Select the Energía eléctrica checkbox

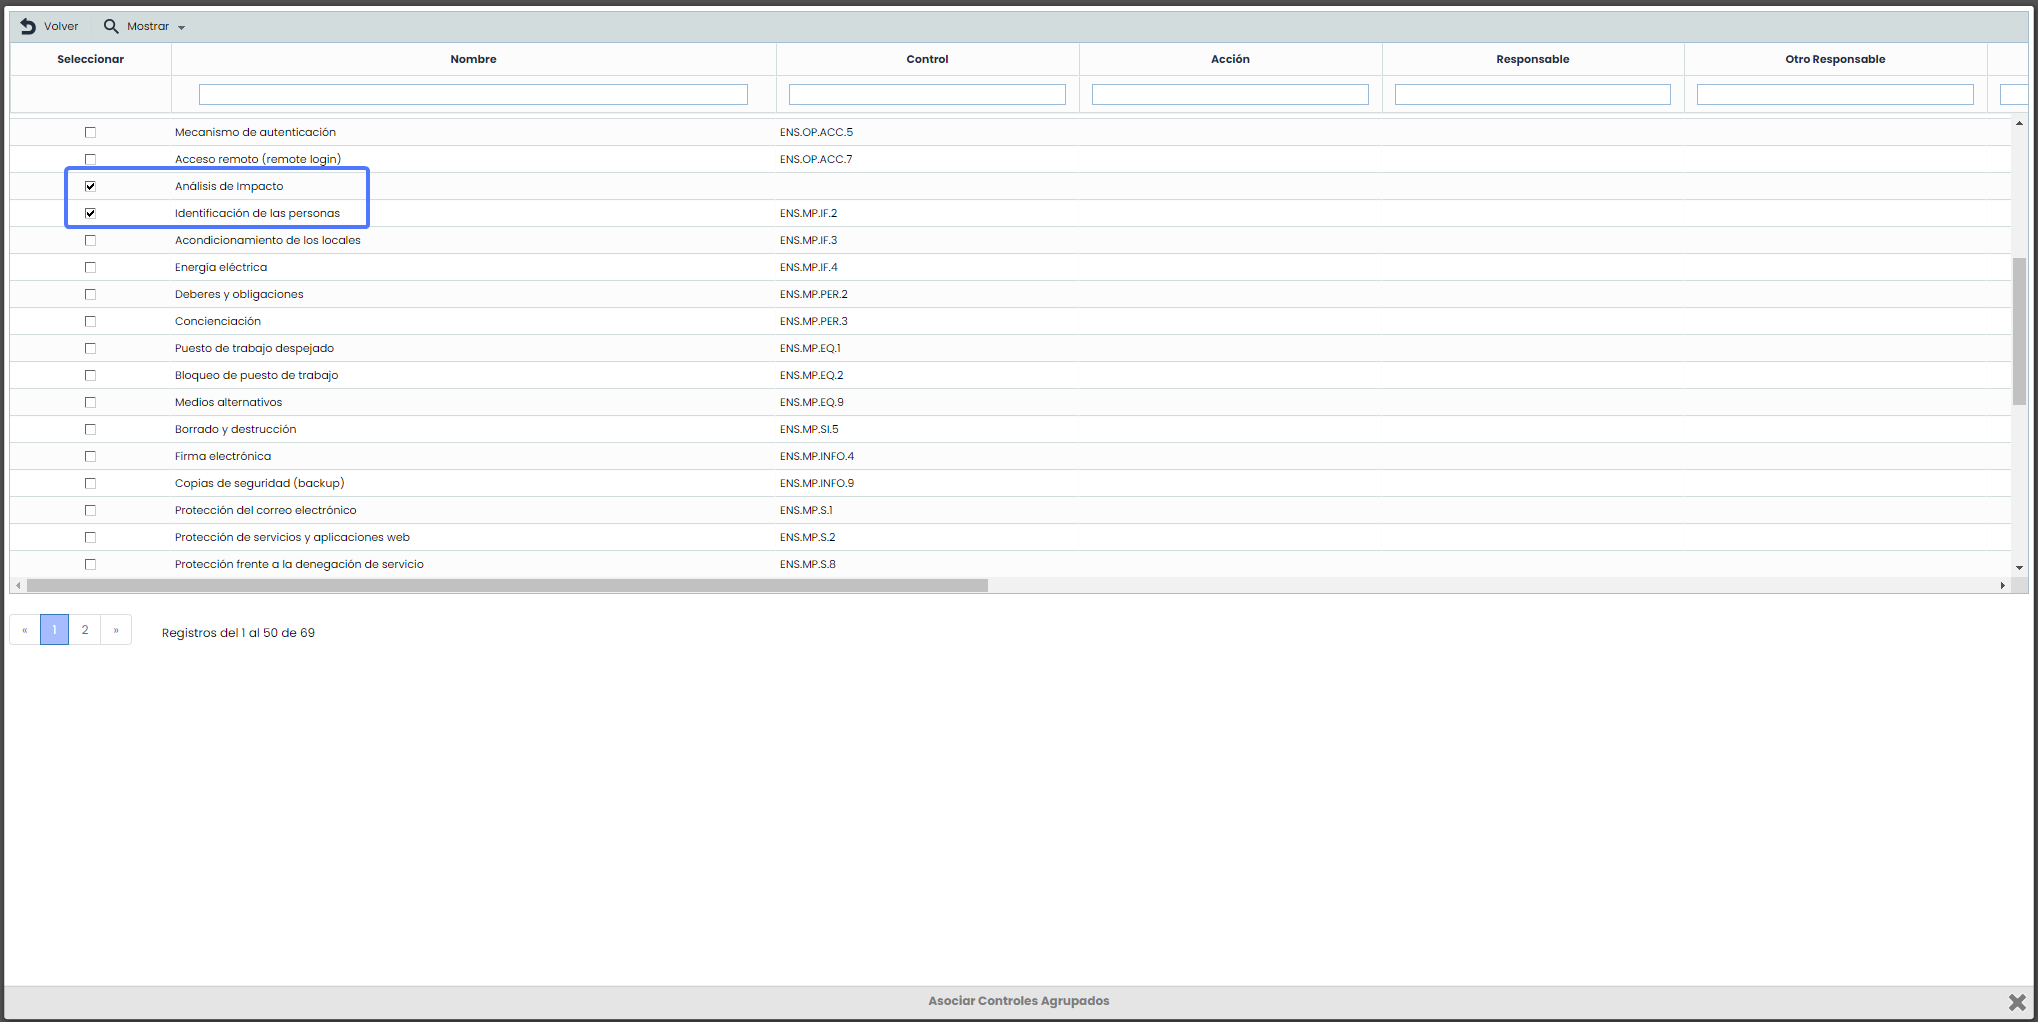coord(90,267)
